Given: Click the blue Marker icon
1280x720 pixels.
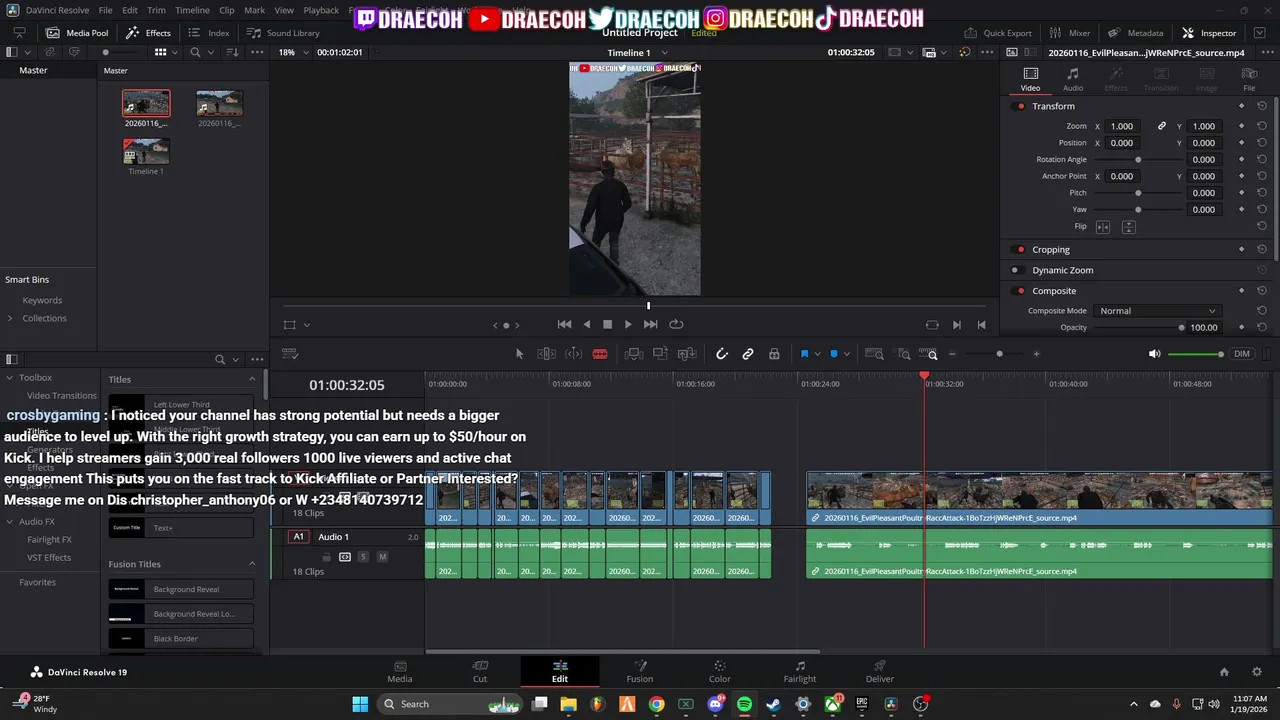Looking at the screenshot, I should tap(834, 354).
